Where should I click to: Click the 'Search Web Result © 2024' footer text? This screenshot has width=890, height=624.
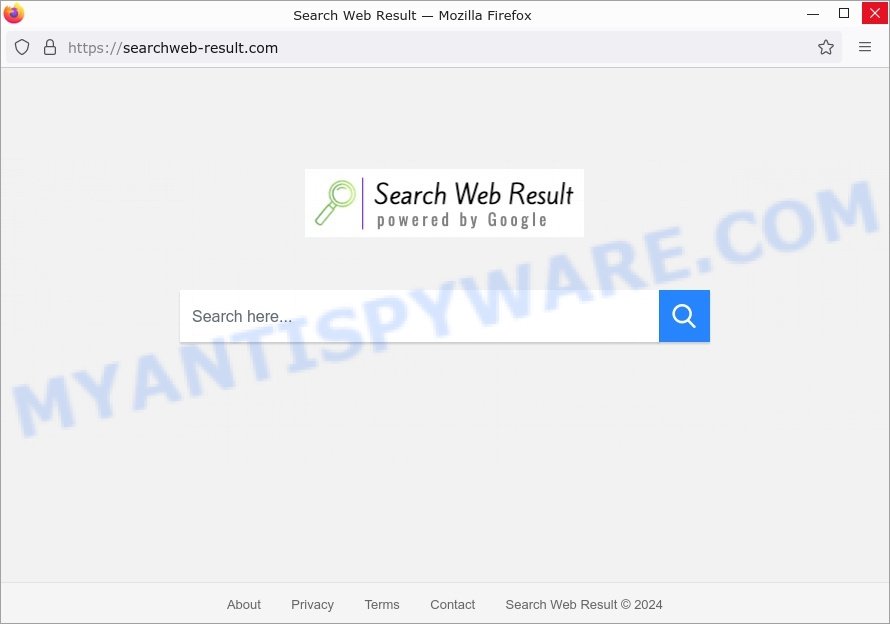coord(583,605)
